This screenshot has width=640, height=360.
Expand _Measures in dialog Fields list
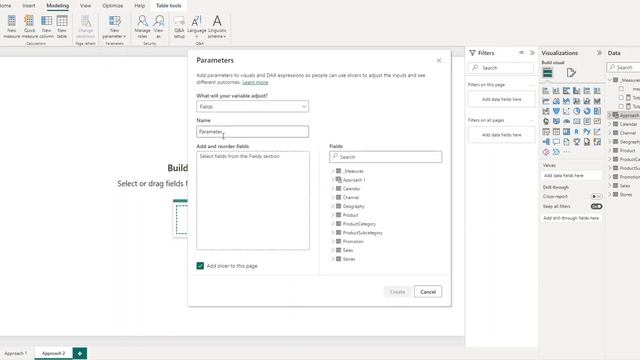pyautogui.click(x=333, y=171)
